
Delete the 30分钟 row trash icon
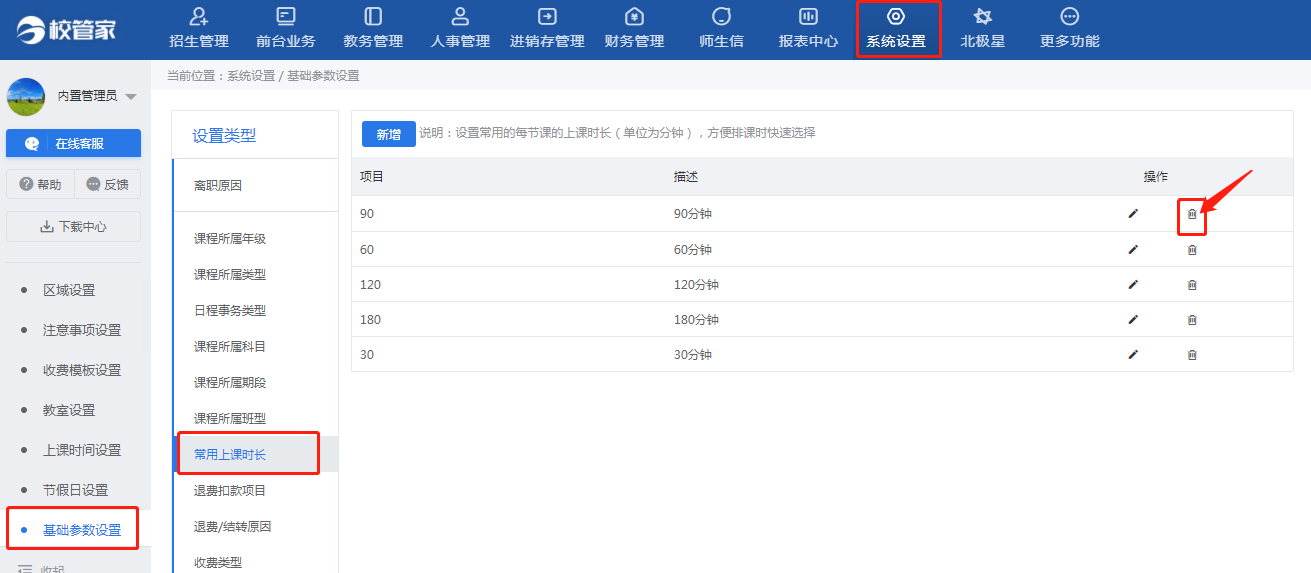[1192, 355]
